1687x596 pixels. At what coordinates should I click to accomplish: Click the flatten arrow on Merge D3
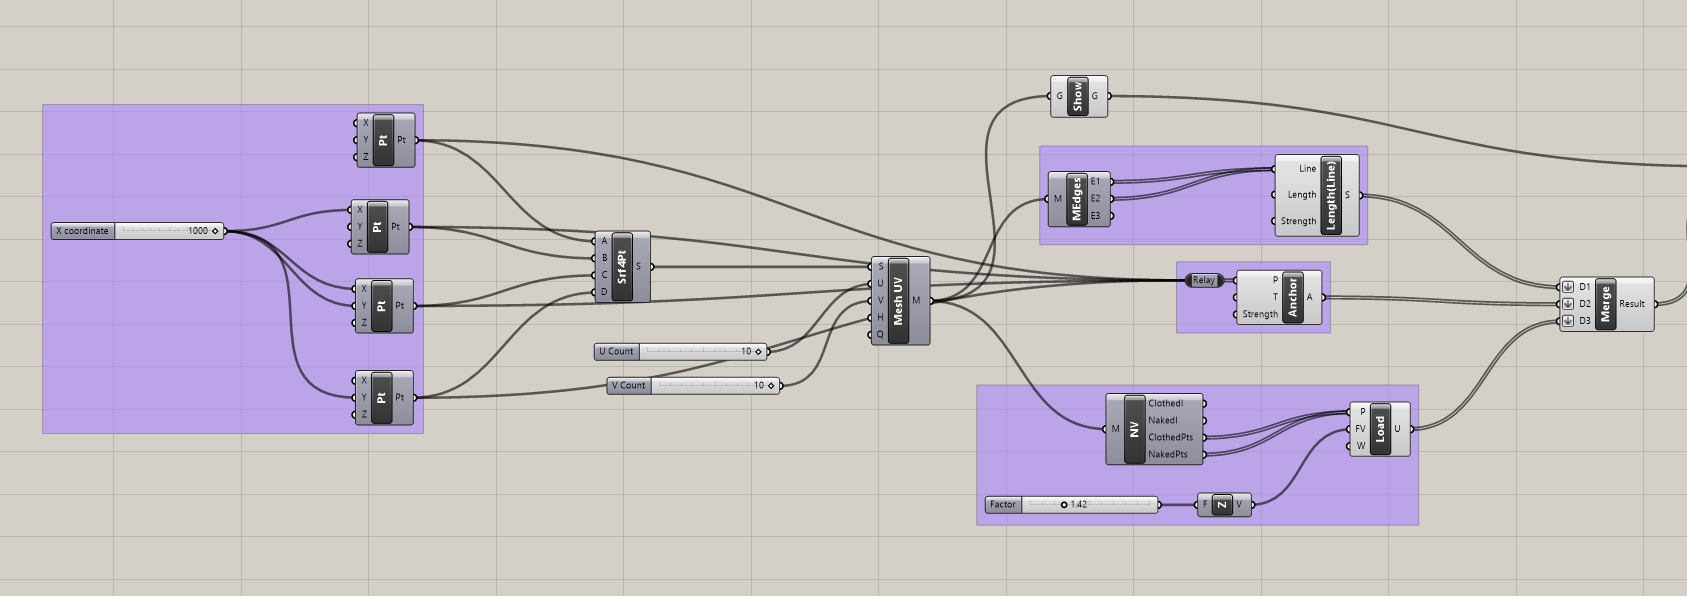pos(1568,321)
